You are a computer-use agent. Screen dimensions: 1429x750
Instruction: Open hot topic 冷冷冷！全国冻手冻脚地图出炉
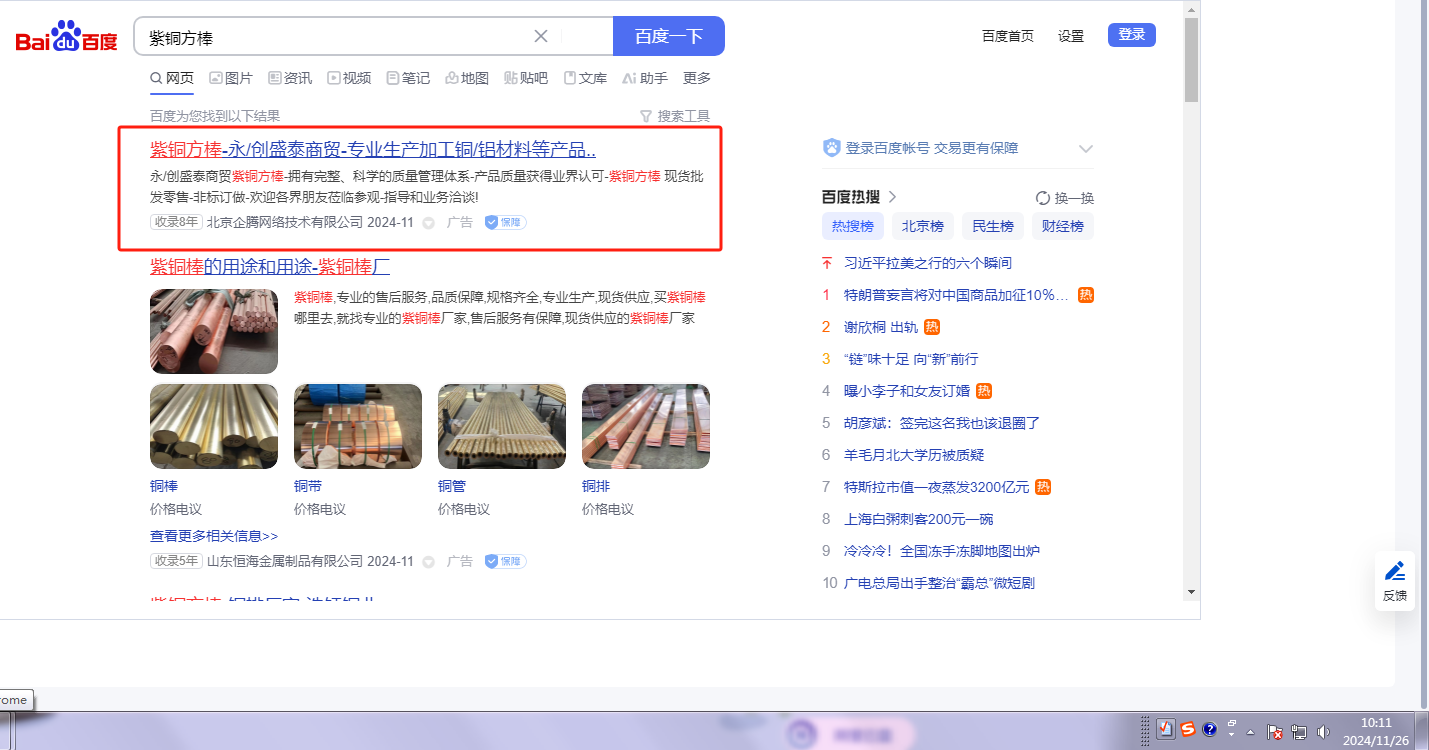point(942,551)
